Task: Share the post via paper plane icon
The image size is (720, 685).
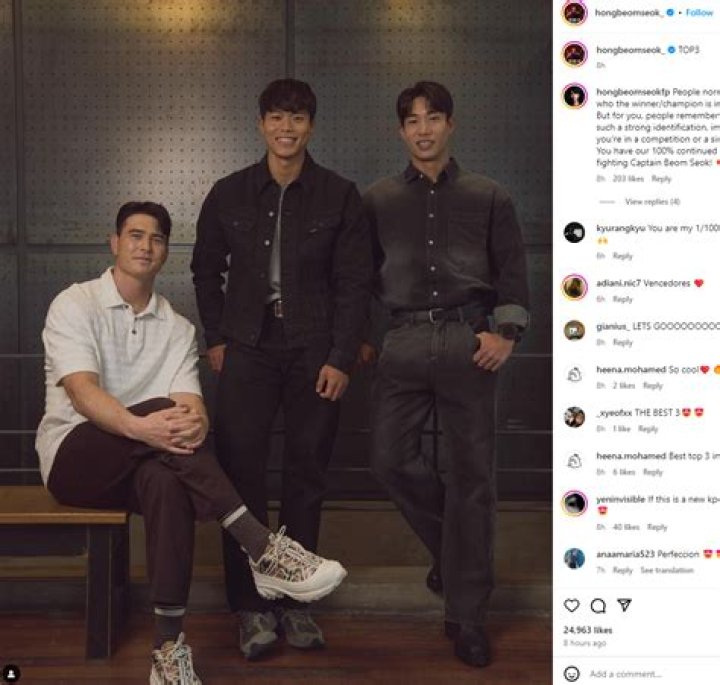Action: point(624,605)
